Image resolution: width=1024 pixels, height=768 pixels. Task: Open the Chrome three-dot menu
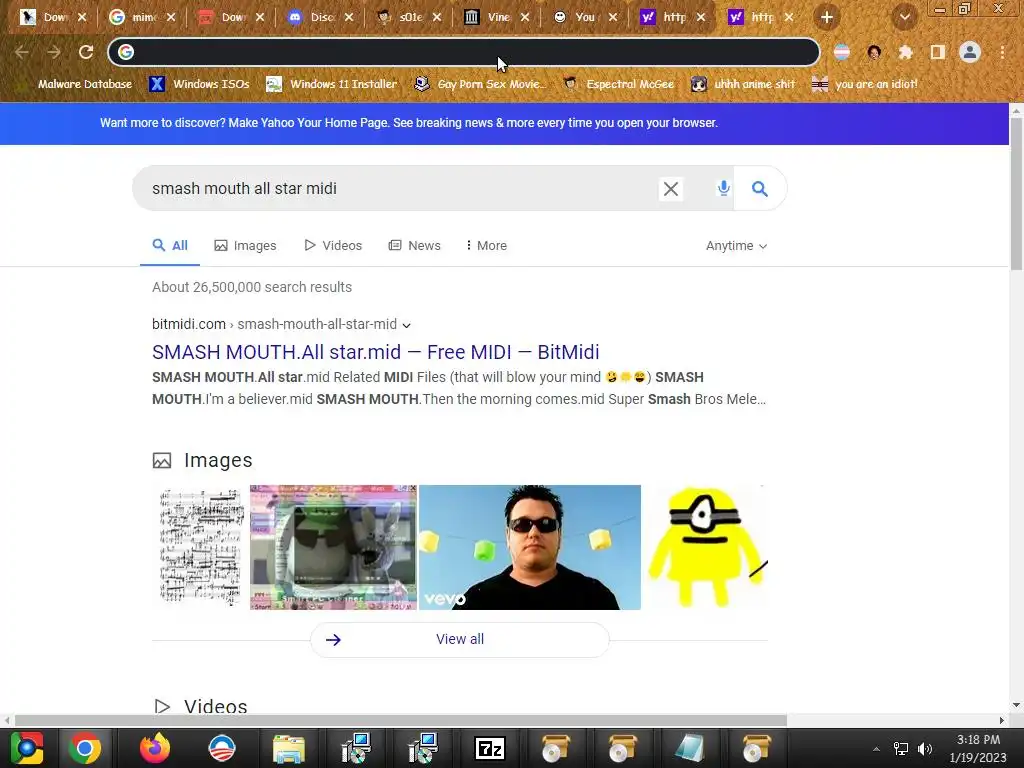1002,52
